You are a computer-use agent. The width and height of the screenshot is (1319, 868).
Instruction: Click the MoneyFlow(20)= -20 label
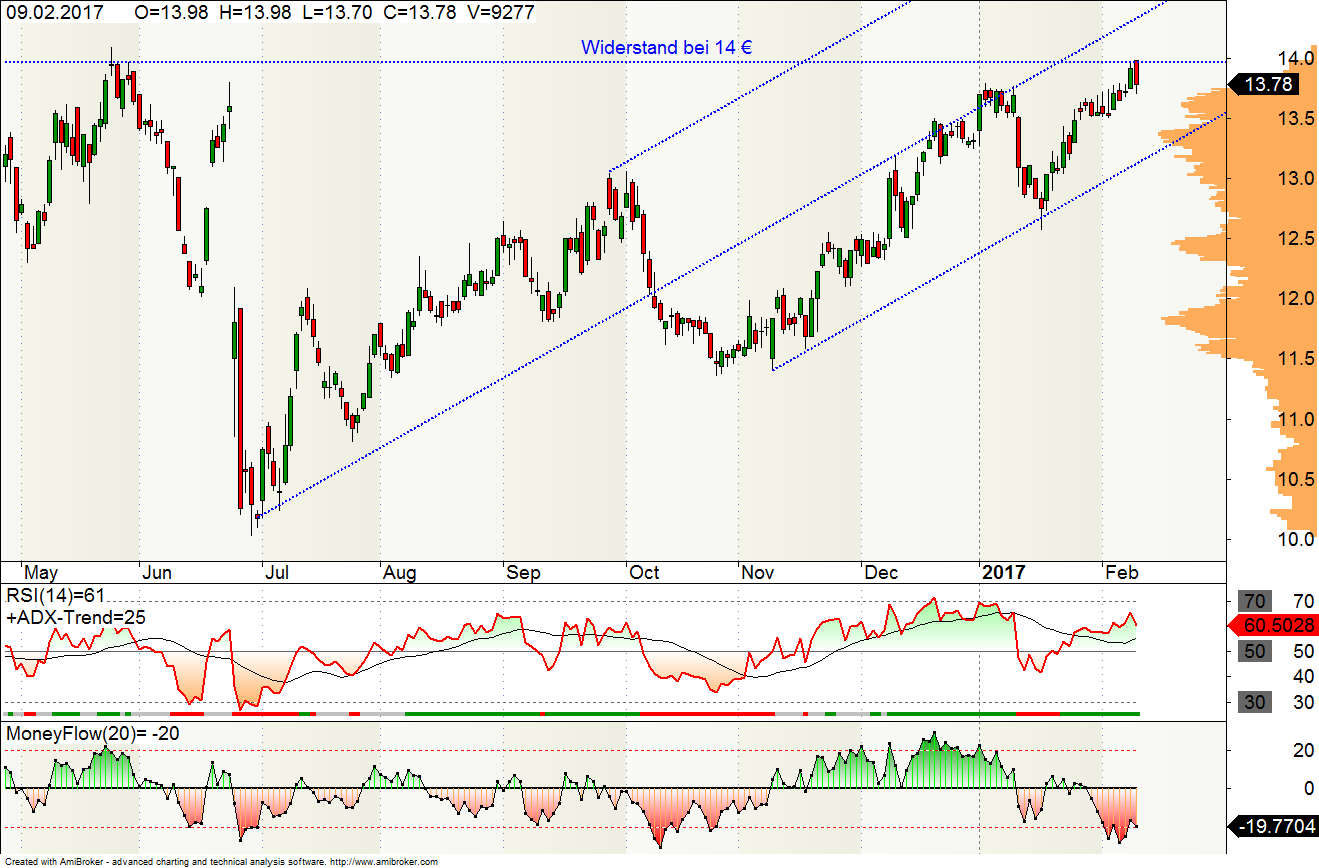94,735
